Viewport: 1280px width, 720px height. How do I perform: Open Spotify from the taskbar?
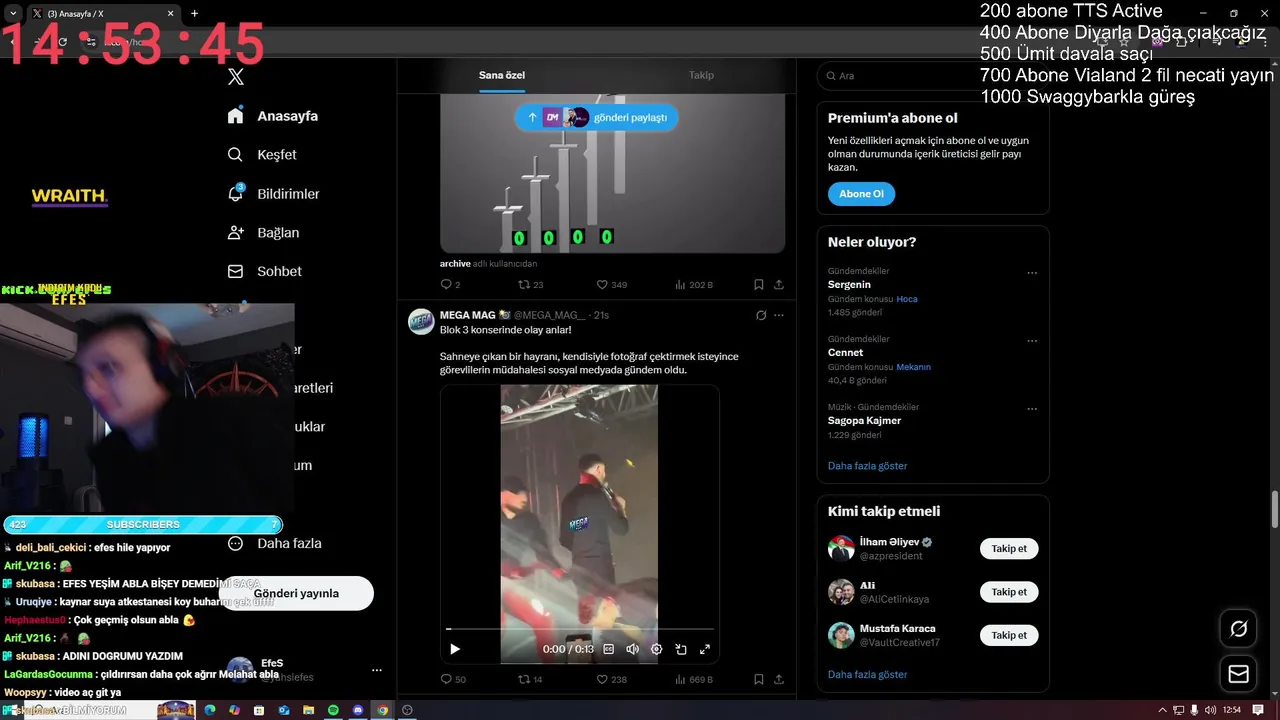[x=333, y=710]
